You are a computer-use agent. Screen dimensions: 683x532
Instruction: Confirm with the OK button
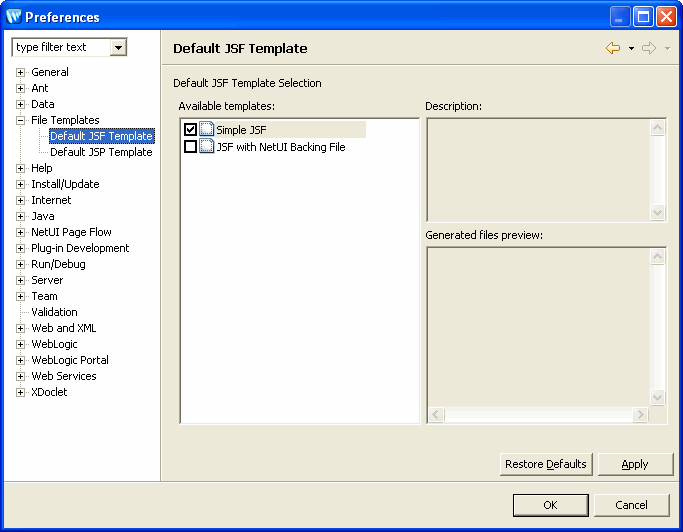pyautogui.click(x=550, y=505)
